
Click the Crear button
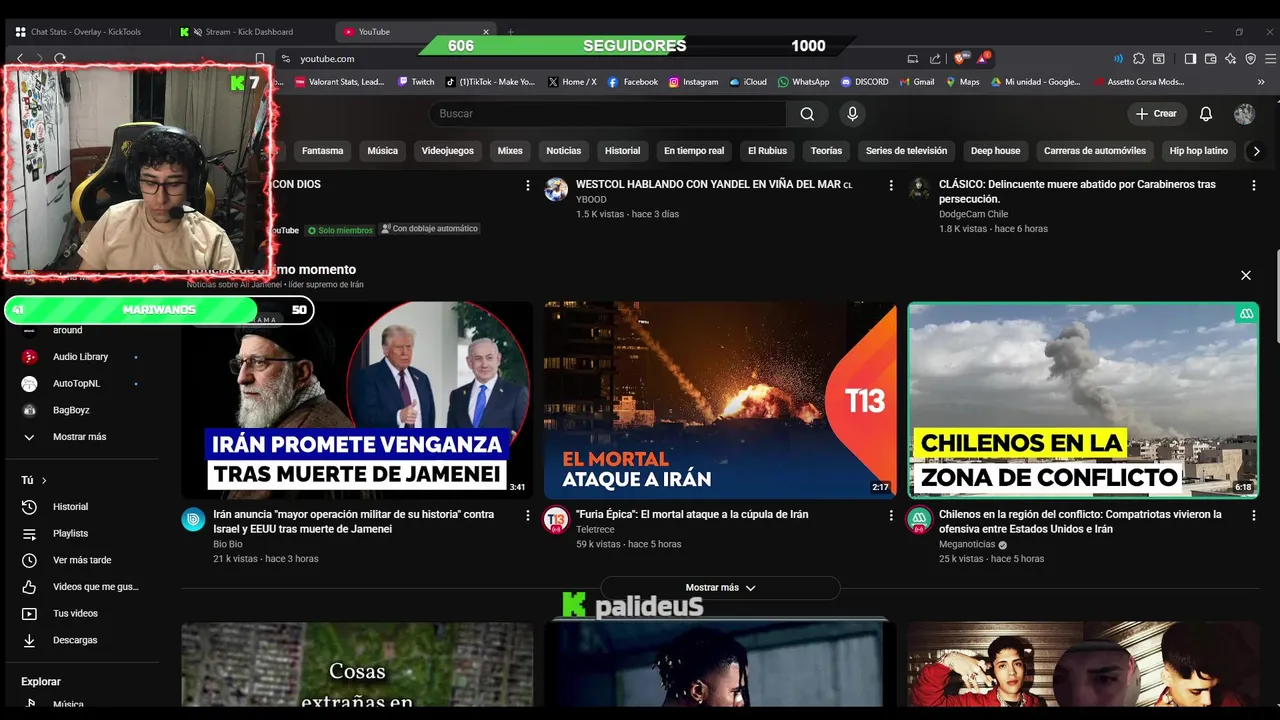(x=1157, y=114)
